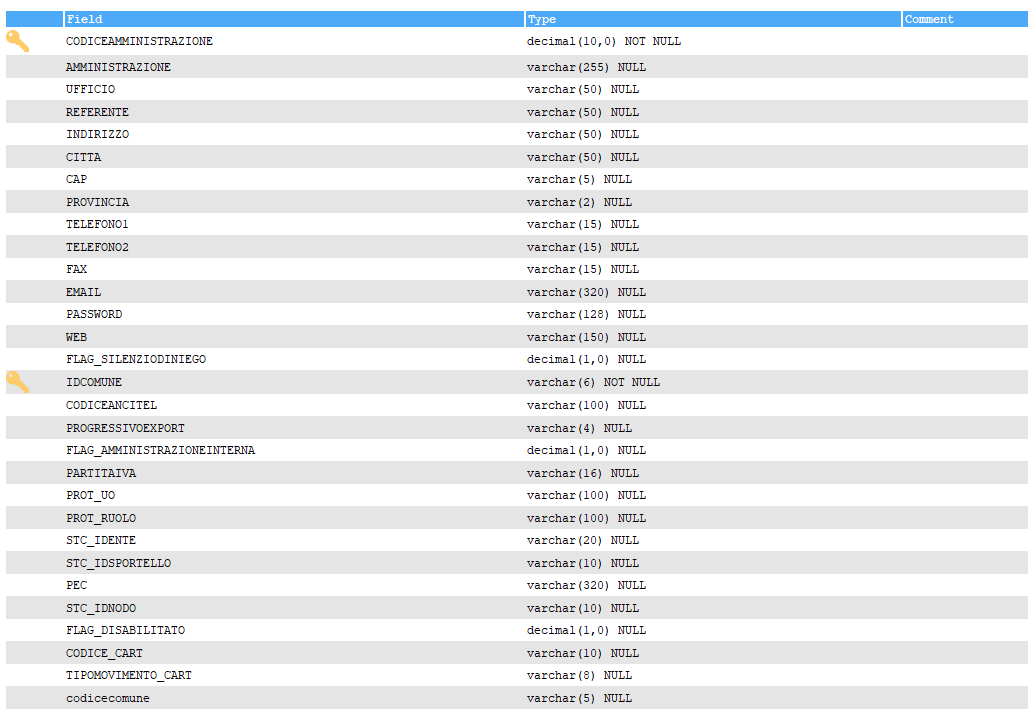Click the varchar(6) NOT NULL type cell
Viewport: 1036px width, 716px height.
tap(593, 382)
